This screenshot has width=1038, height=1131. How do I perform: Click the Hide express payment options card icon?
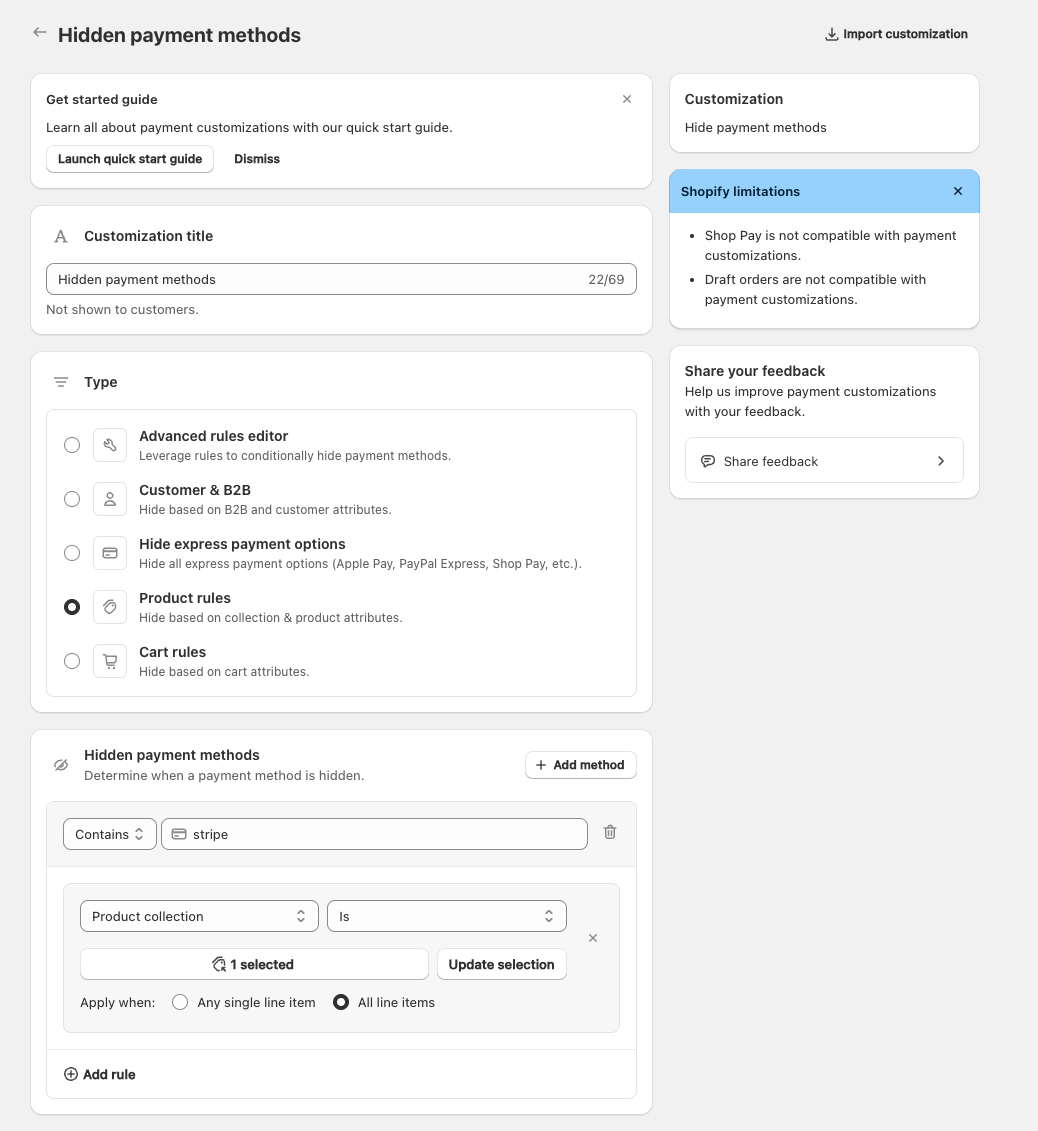110,553
